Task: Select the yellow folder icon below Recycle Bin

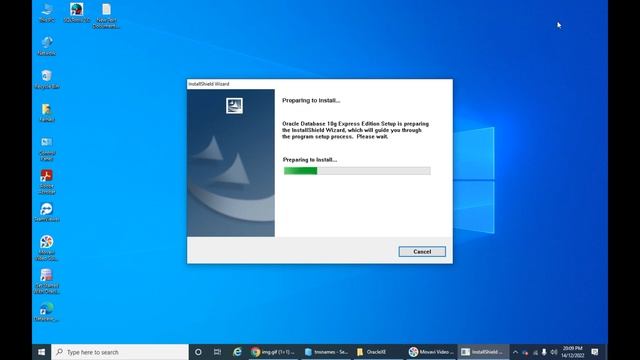Action: click(x=47, y=113)
